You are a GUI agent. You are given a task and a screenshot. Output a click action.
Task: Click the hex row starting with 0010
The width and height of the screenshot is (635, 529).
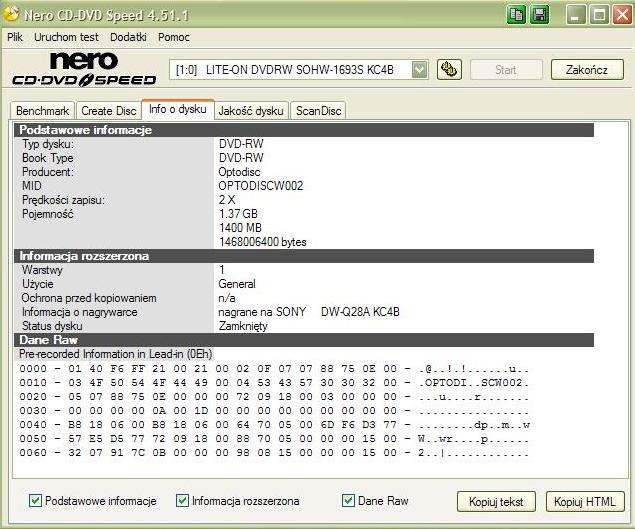(274, 383)
